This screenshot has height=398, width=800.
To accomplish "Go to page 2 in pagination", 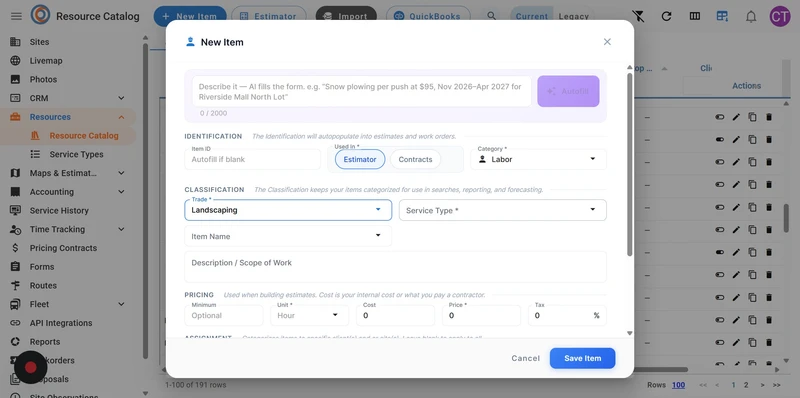I will coord(746,385).
